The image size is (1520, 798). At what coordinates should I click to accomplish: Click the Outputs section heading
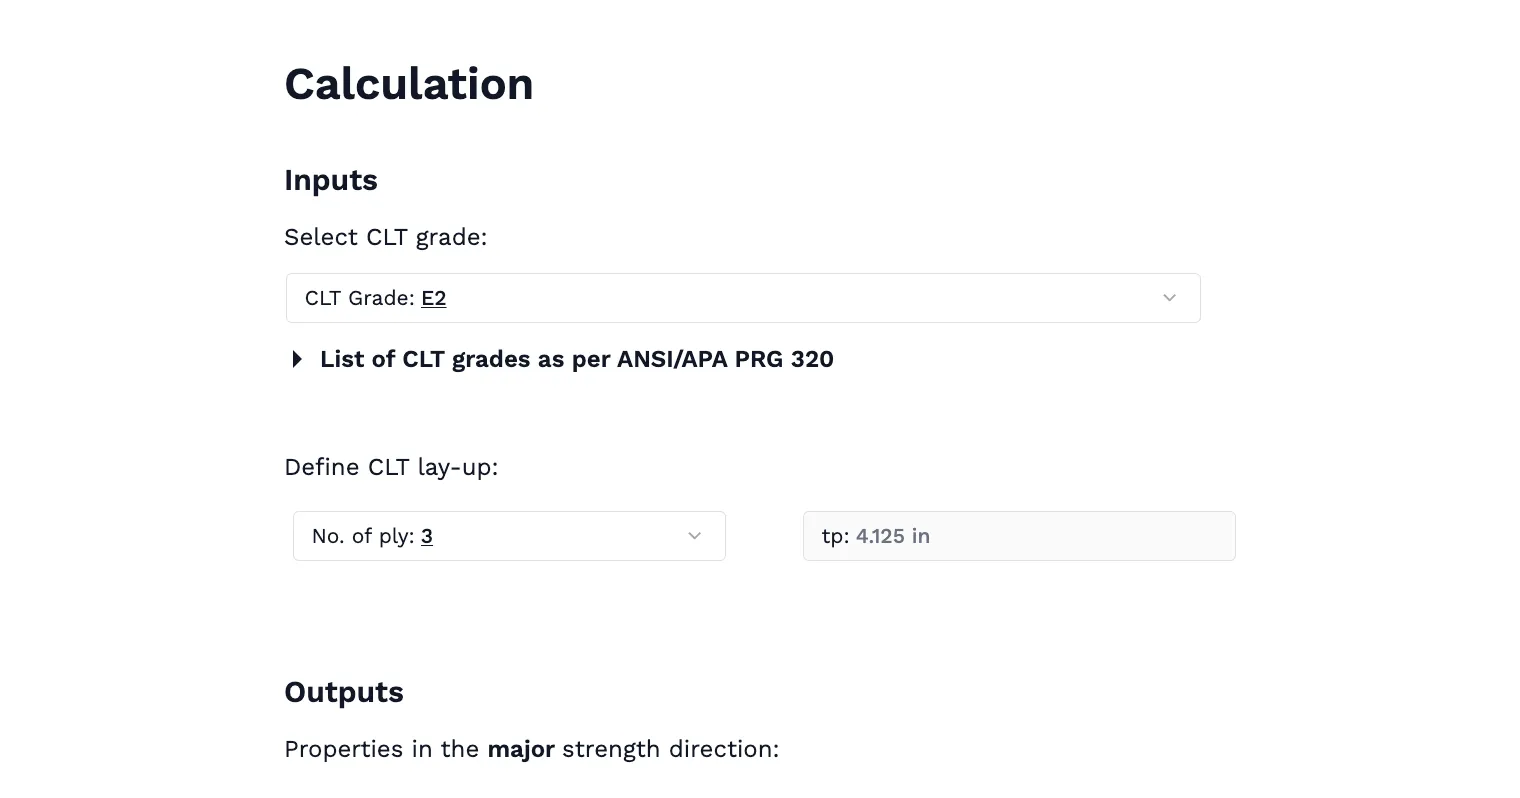tap(344, 691)
